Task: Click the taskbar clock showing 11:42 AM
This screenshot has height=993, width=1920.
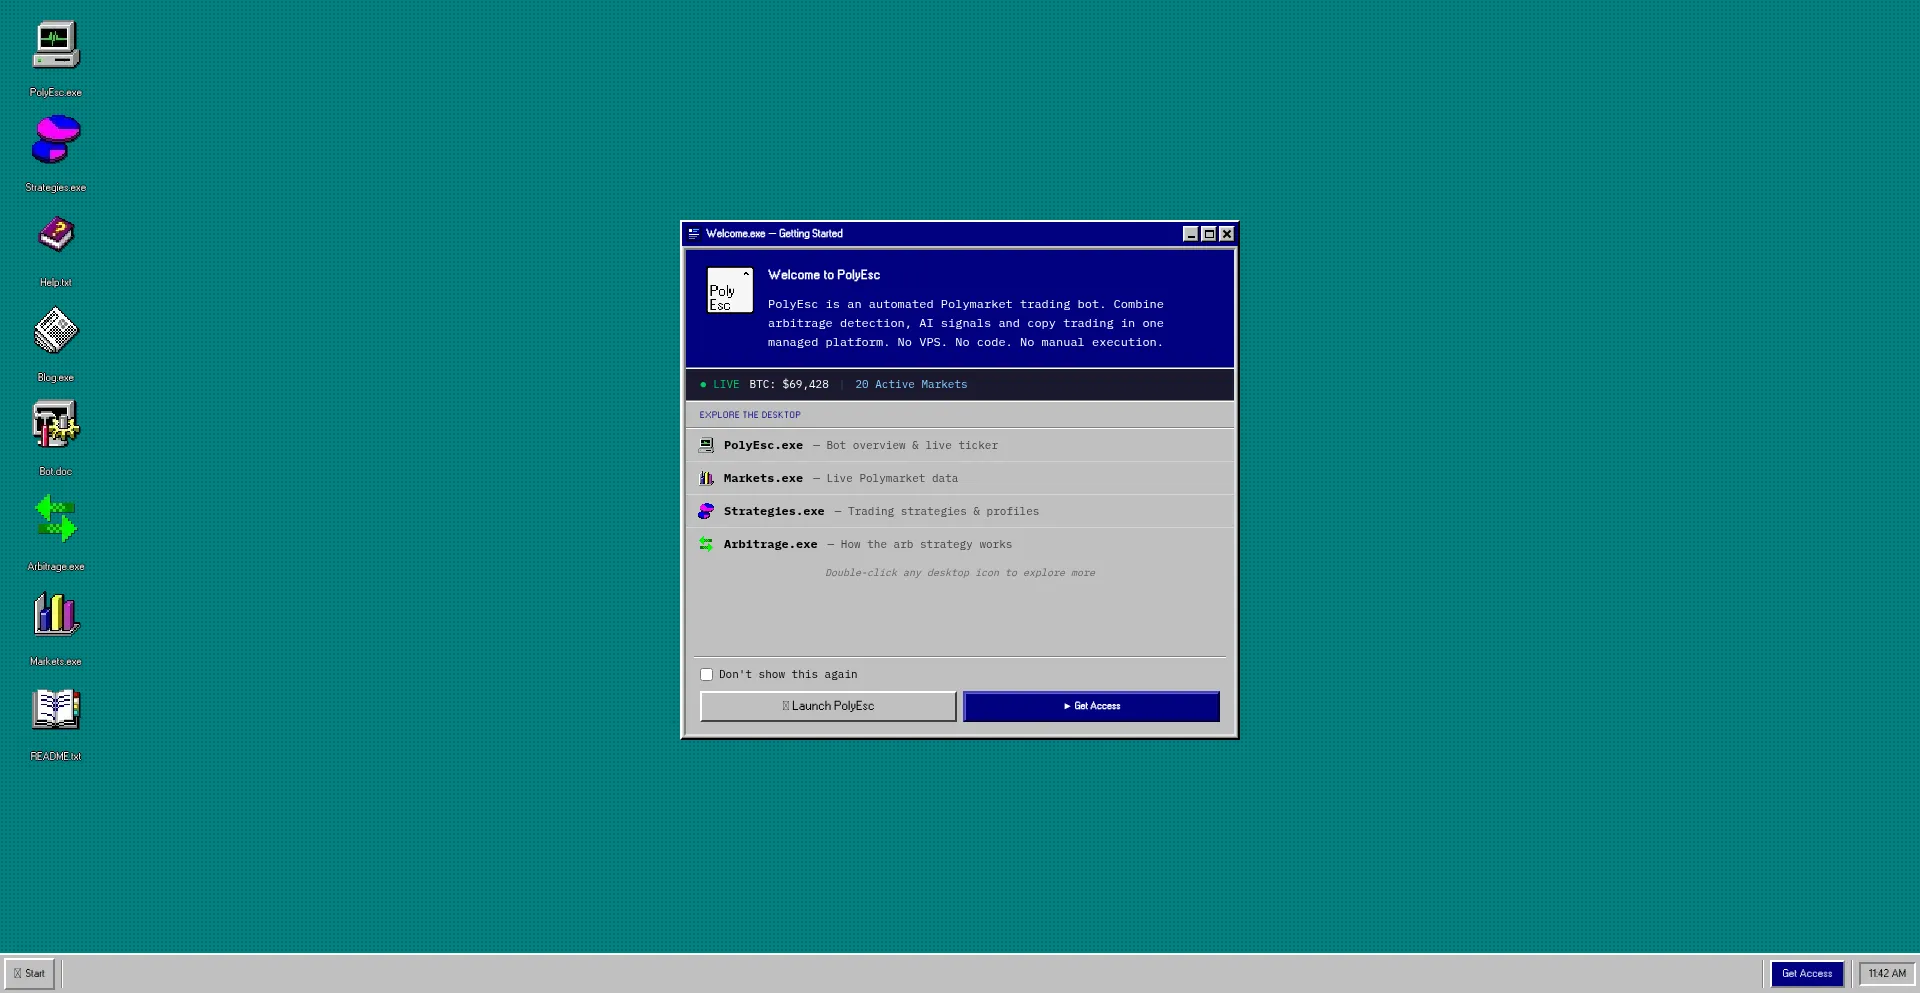Action: [x=1887, y=974]
